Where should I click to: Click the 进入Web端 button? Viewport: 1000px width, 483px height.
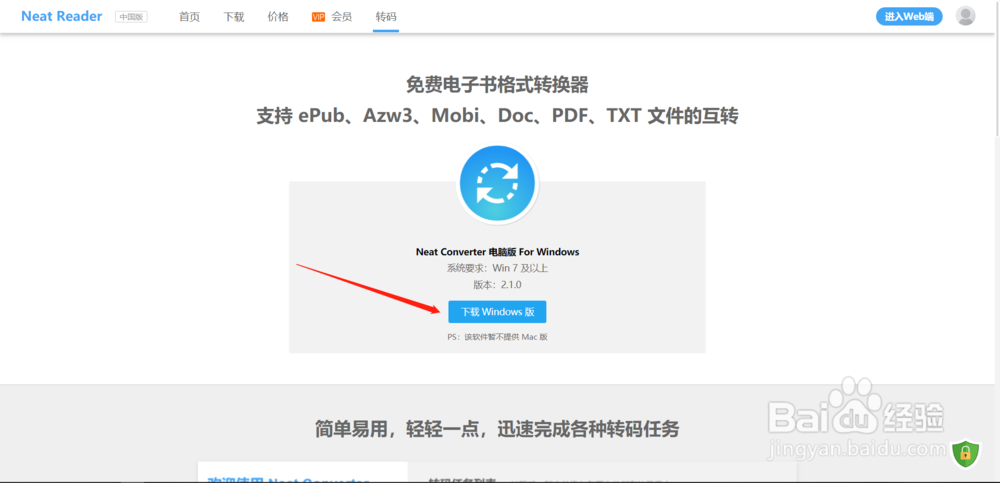coord(909,17)
